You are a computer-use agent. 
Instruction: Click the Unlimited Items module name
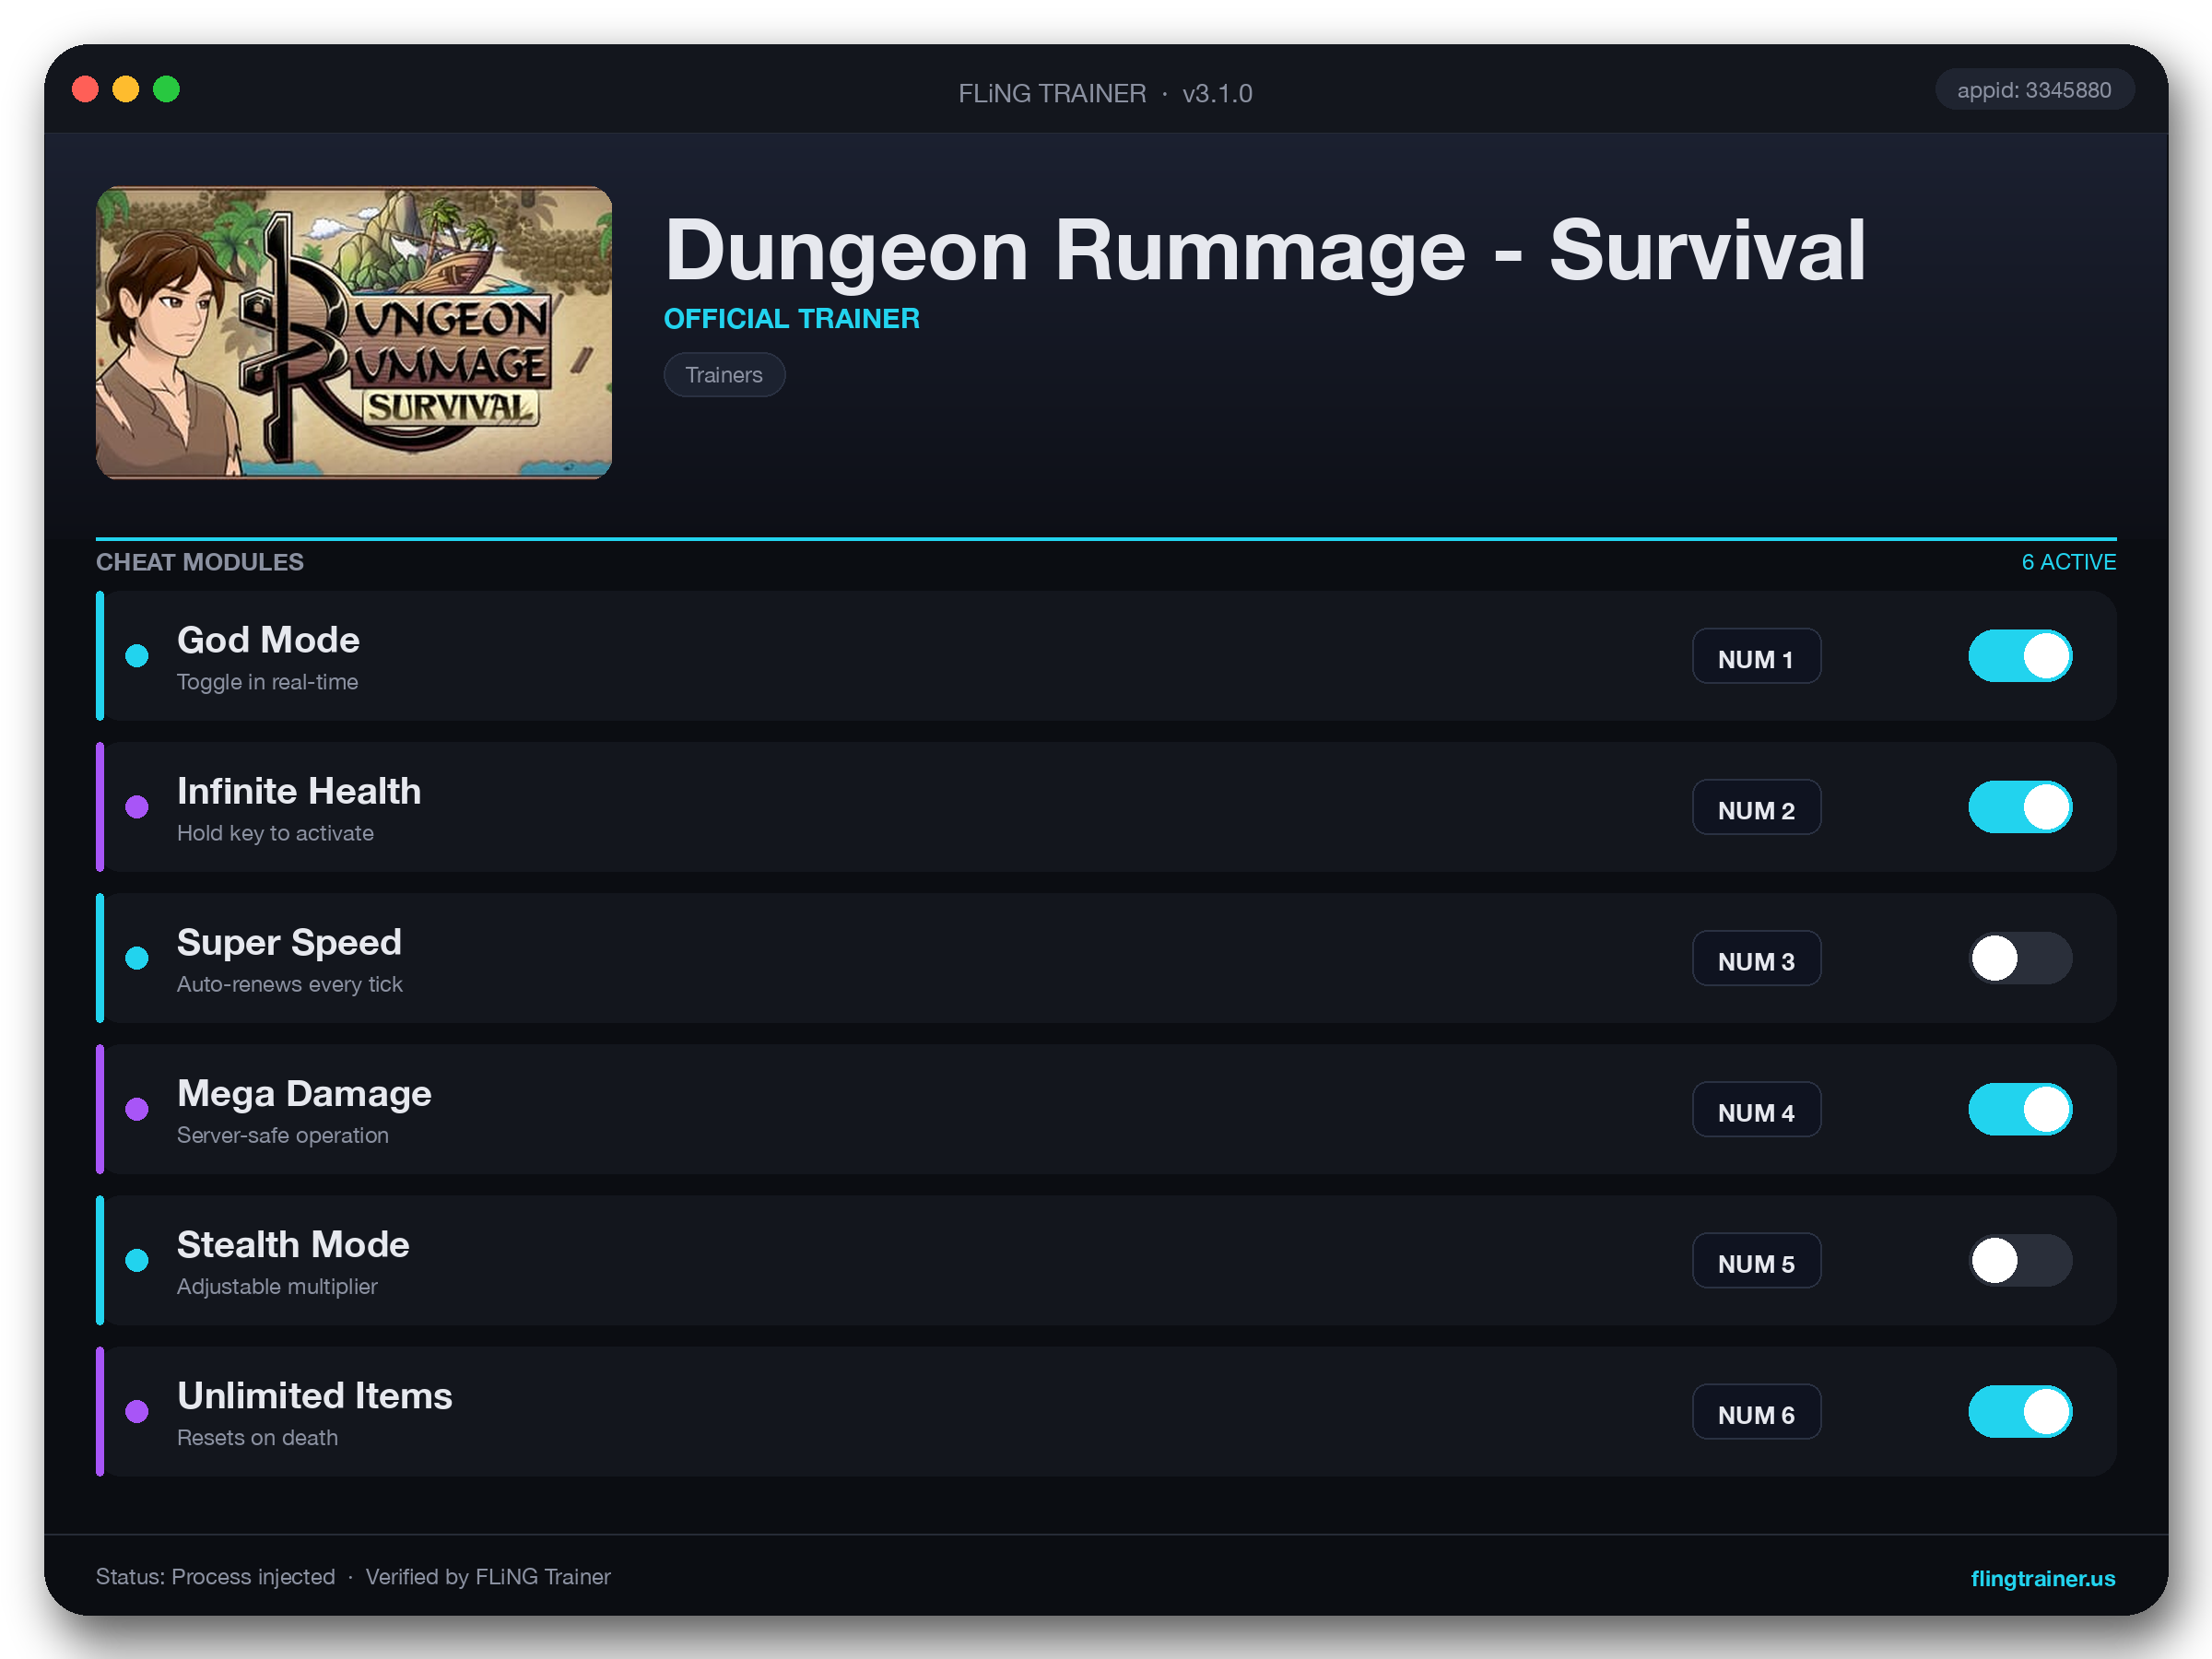click(314, 1395)
